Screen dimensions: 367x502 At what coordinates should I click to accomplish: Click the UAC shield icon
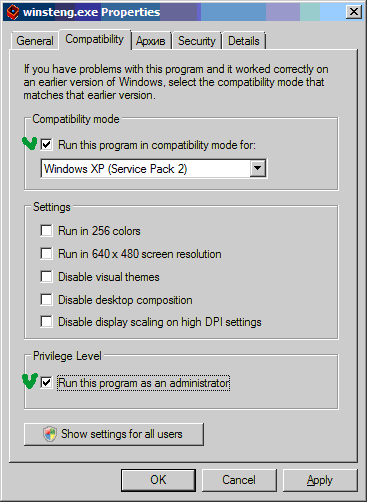coord(50,434)
